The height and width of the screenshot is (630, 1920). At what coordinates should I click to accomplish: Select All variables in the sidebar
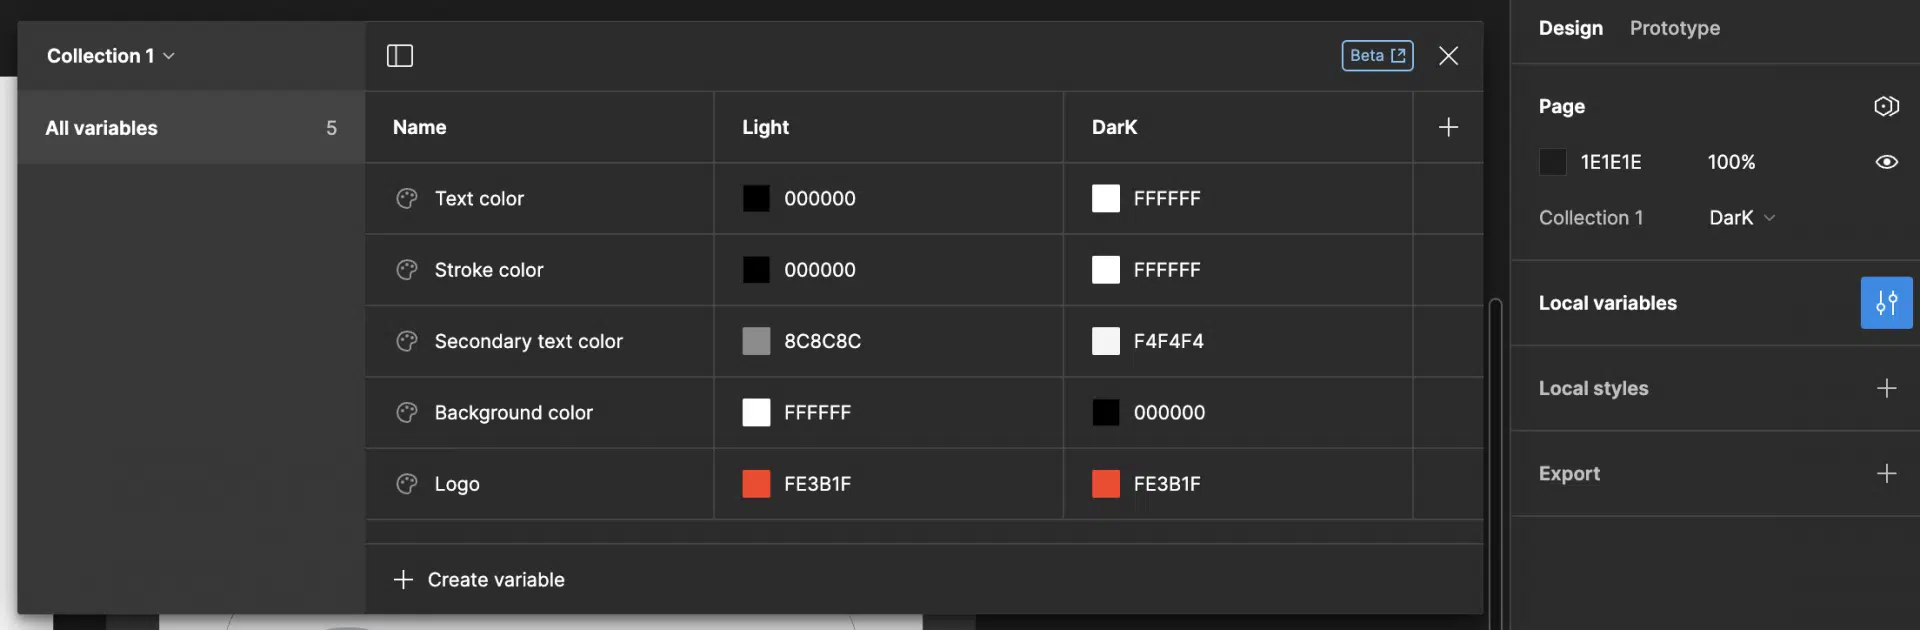coord(190,128)
